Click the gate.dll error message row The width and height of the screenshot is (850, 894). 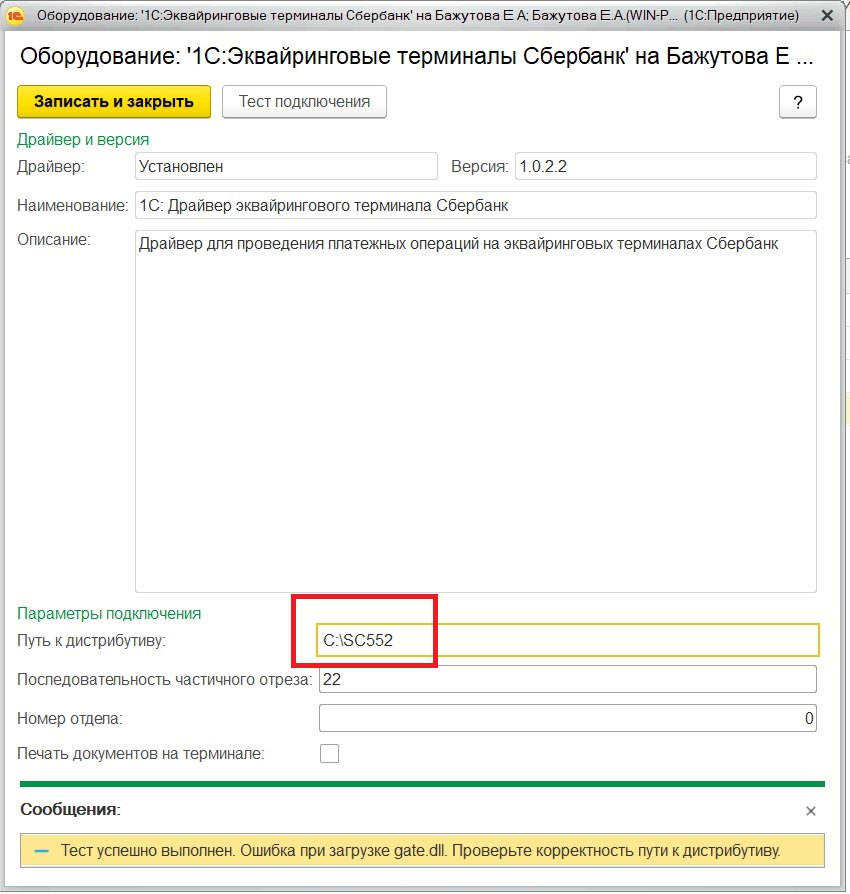click(x=422, y=851)
